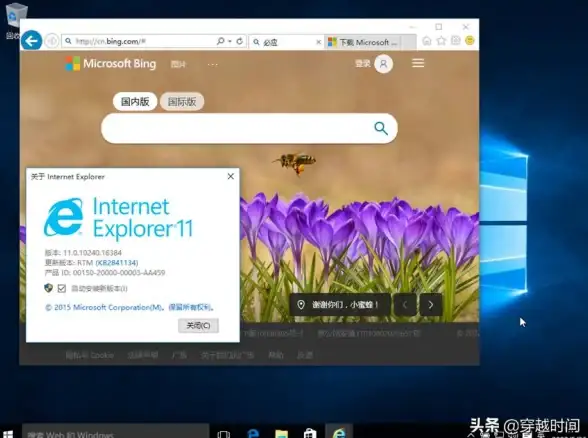Click the Bing search input box
The height and width of the screenshot is (438, 588).
[236, 129]
